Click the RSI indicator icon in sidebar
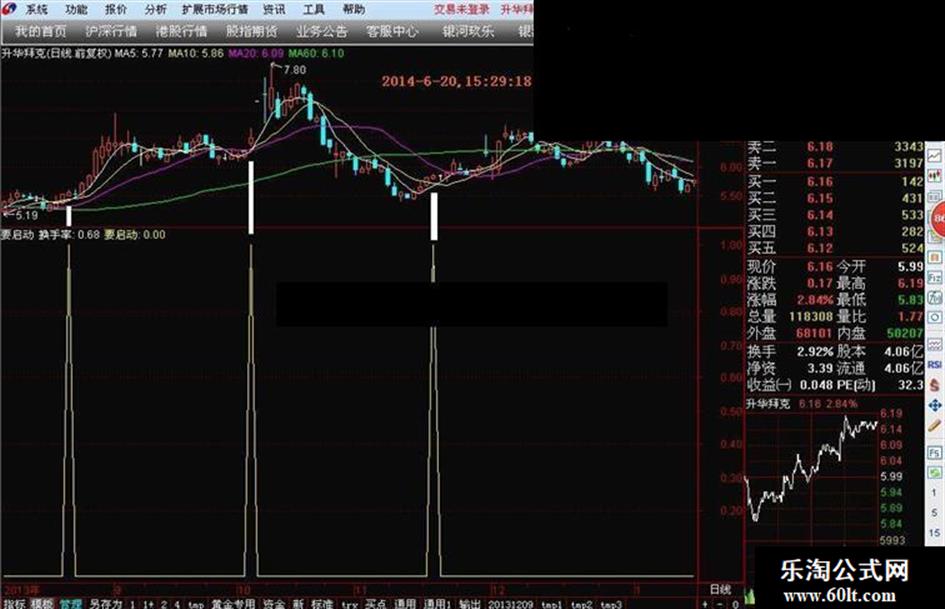This screenshot has width=945, height=609. (935, 365)
